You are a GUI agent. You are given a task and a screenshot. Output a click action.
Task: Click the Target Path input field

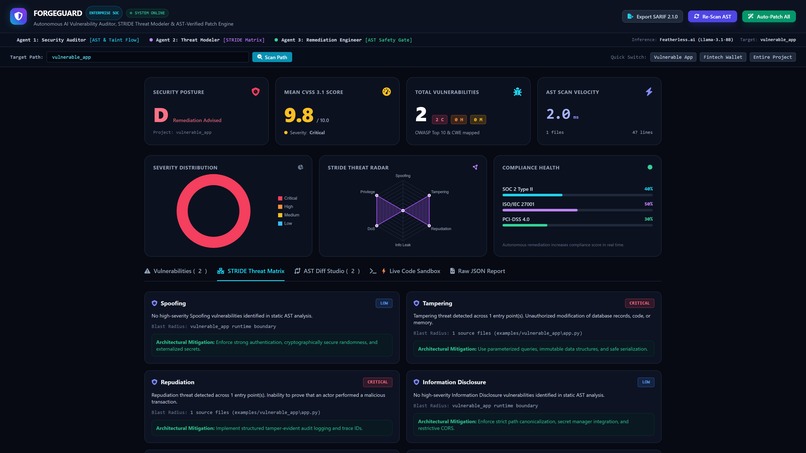coord(148,57)
